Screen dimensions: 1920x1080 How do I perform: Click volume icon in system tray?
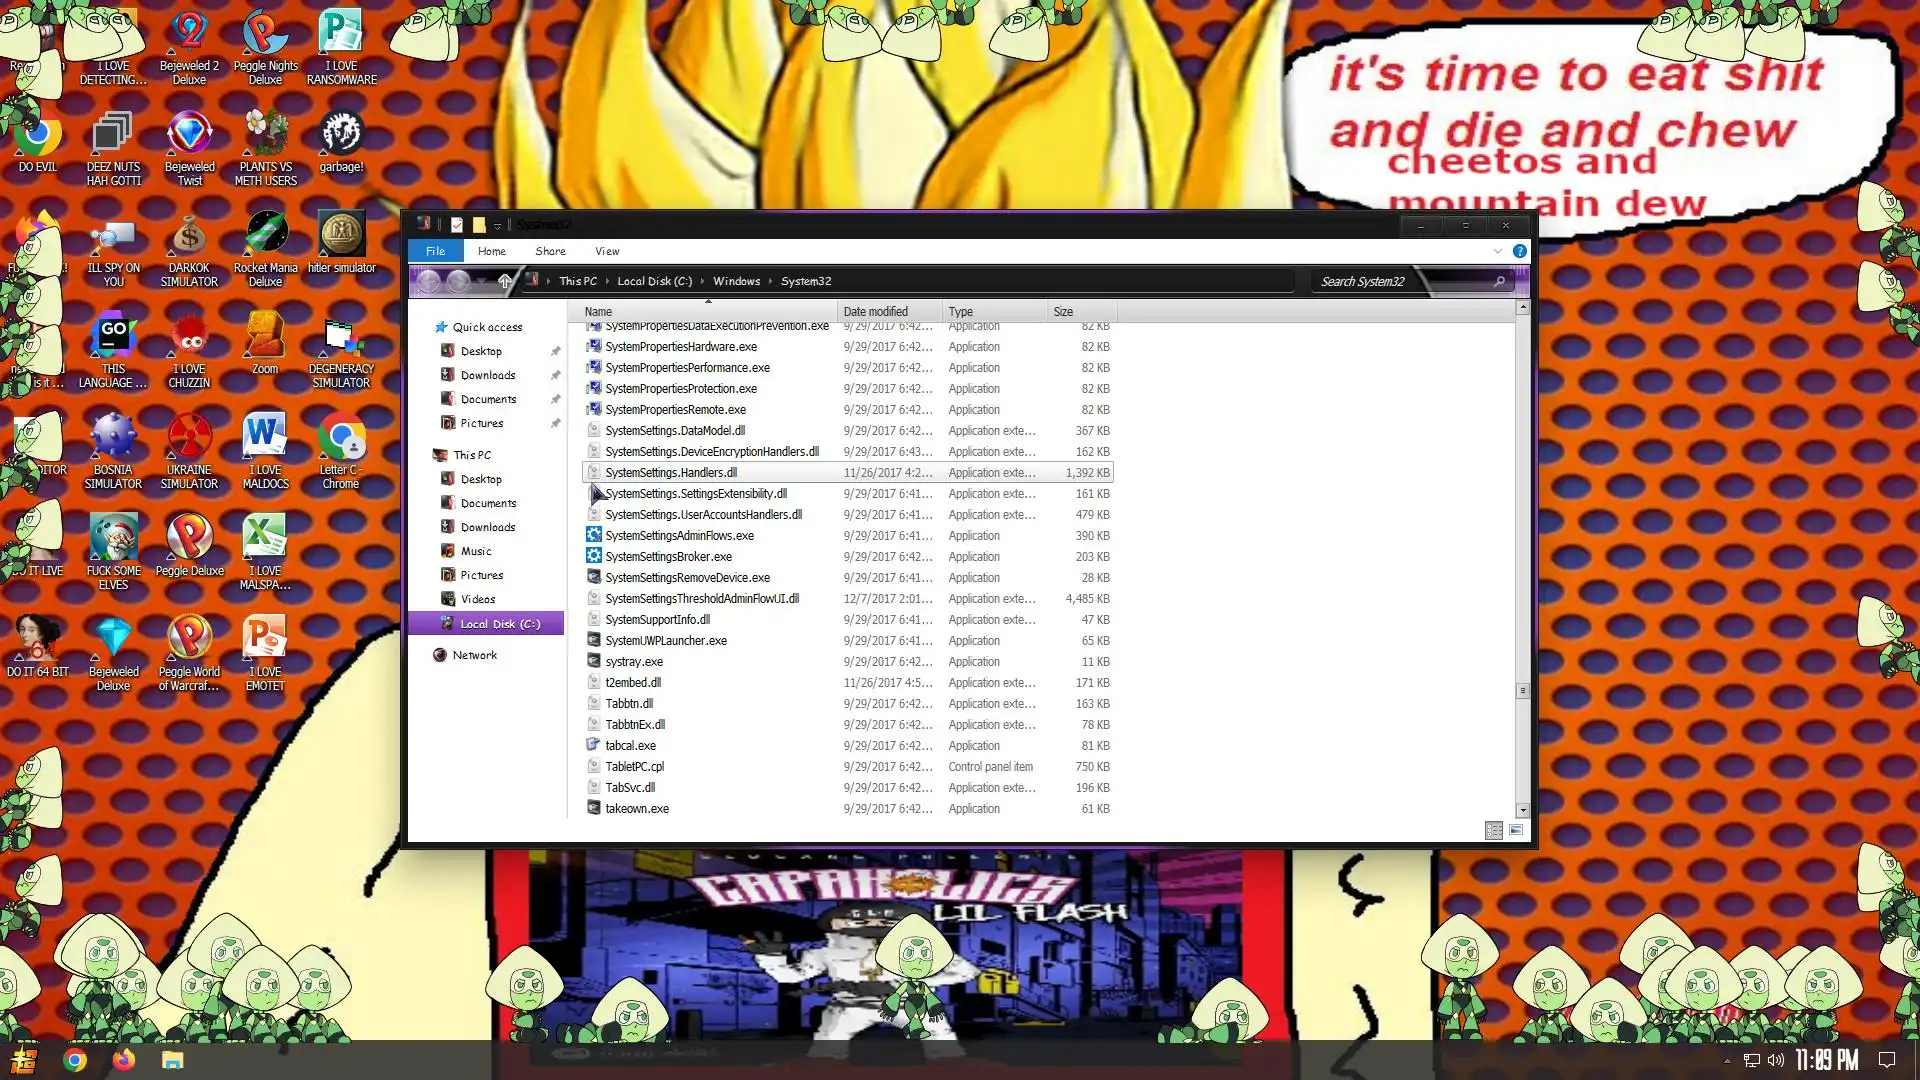point(1775,1060)
